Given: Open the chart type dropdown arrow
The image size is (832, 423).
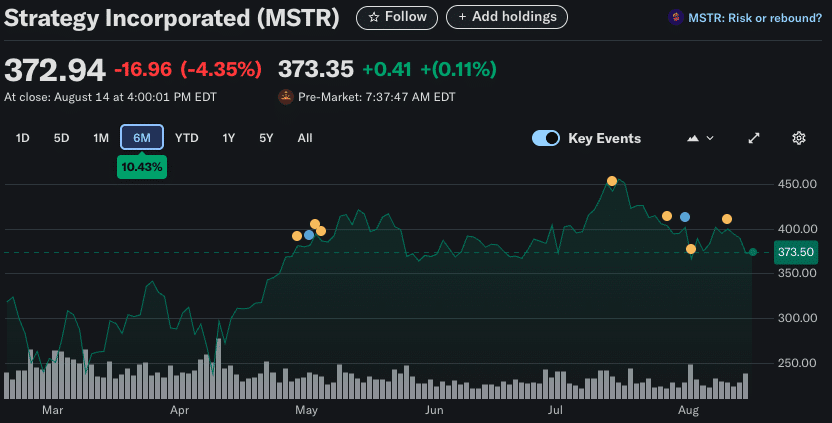Looking at the screenshot, I should (710, 138).
